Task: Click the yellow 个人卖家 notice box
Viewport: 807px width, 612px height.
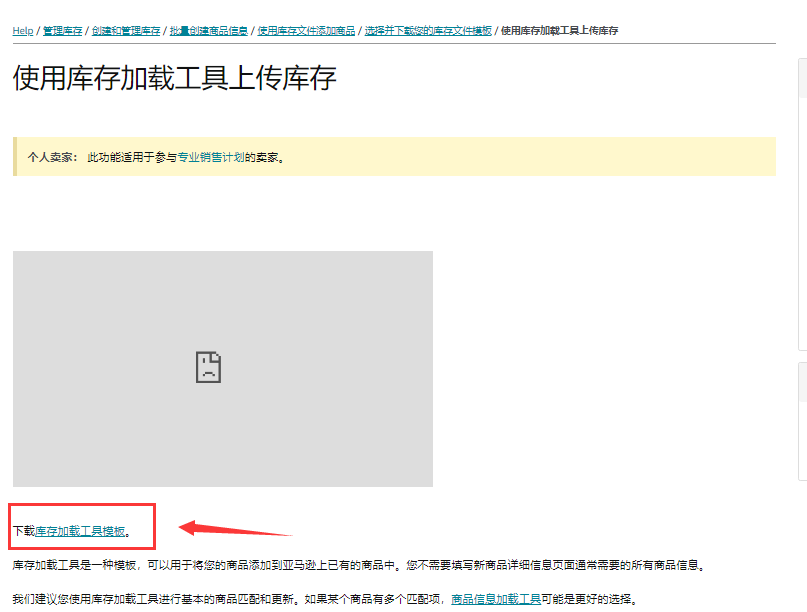Action: click(500, 157)
